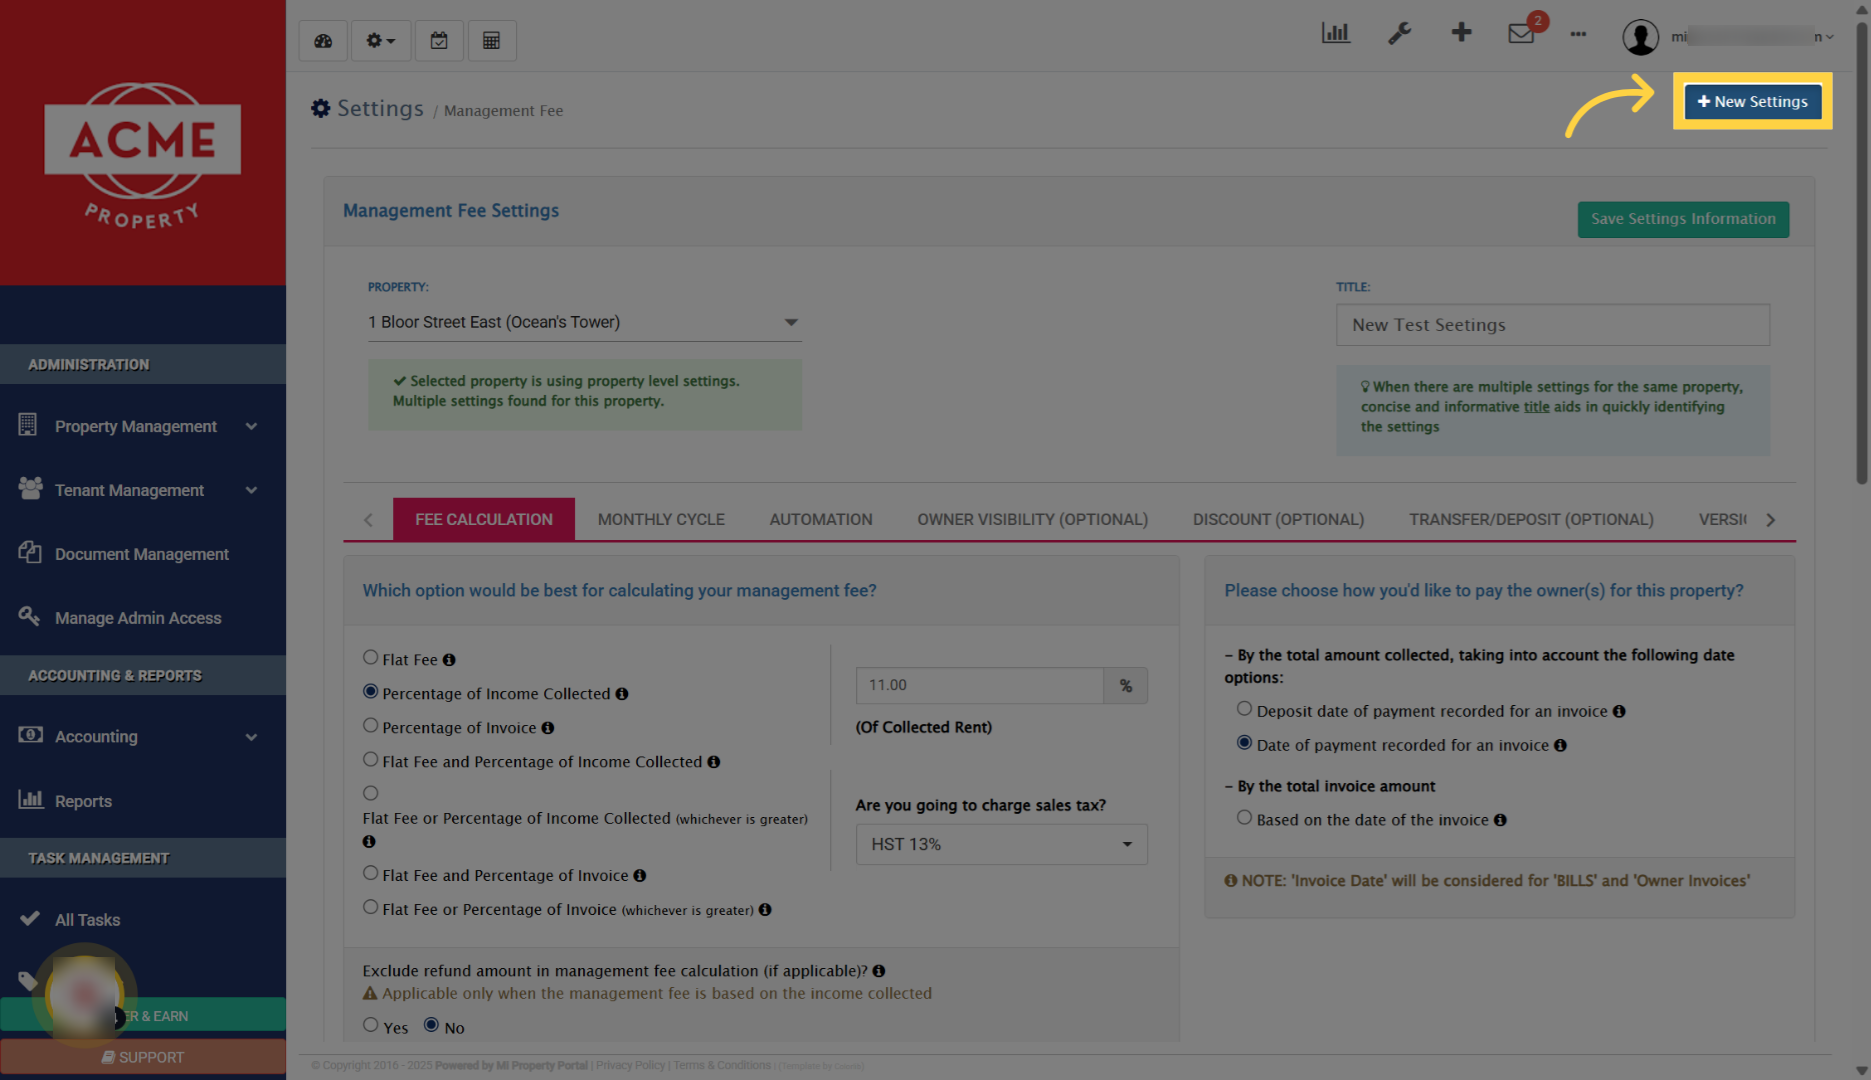Image resolution: width=1871 pixels, height=1080 pixels.
Task: Click the ellipsis more options icon
Action: pos(1578,34)
